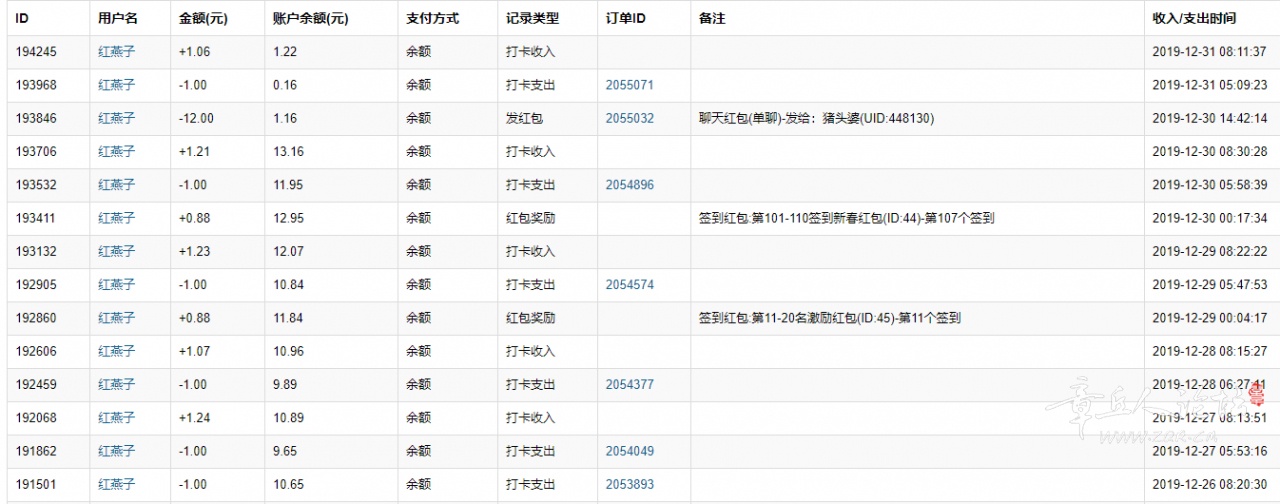Click remark about 第11个签到

(830, 318)
